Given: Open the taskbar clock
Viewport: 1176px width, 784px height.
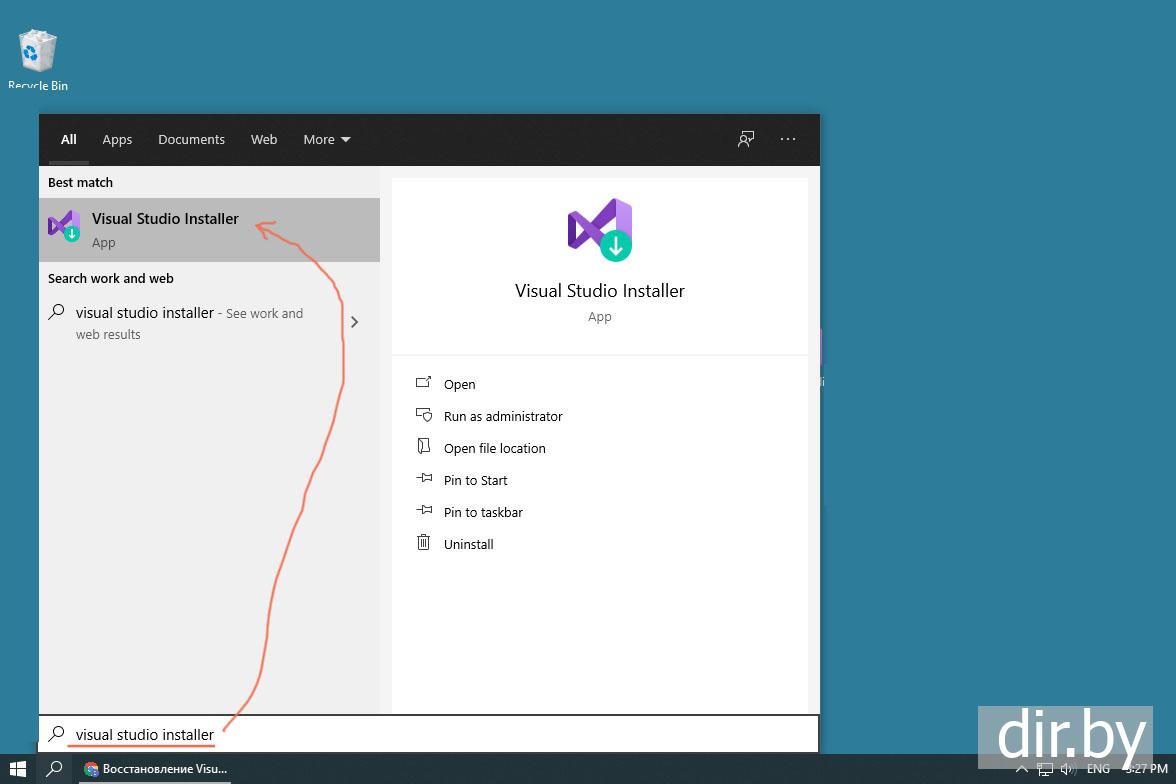Looking at the screenshot, I should point(1146,769).
